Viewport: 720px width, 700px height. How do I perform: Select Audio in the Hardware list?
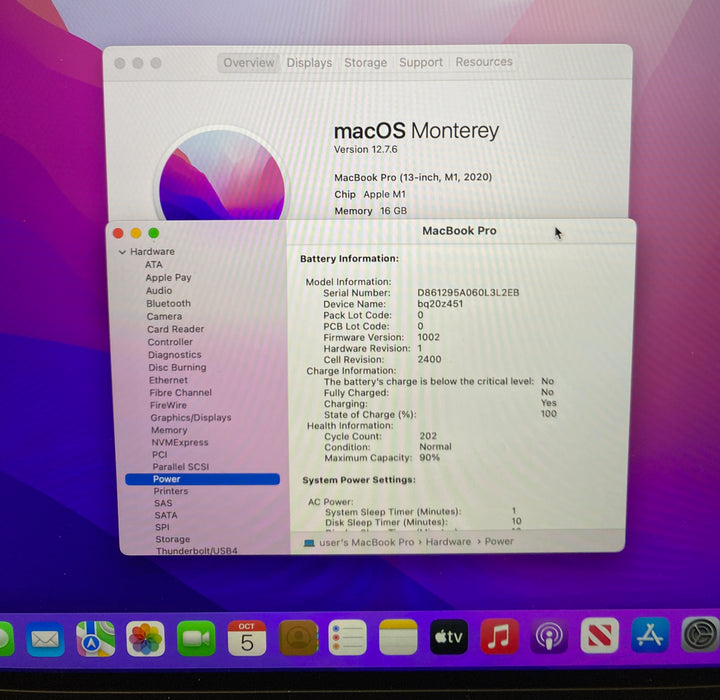point(159,290)
